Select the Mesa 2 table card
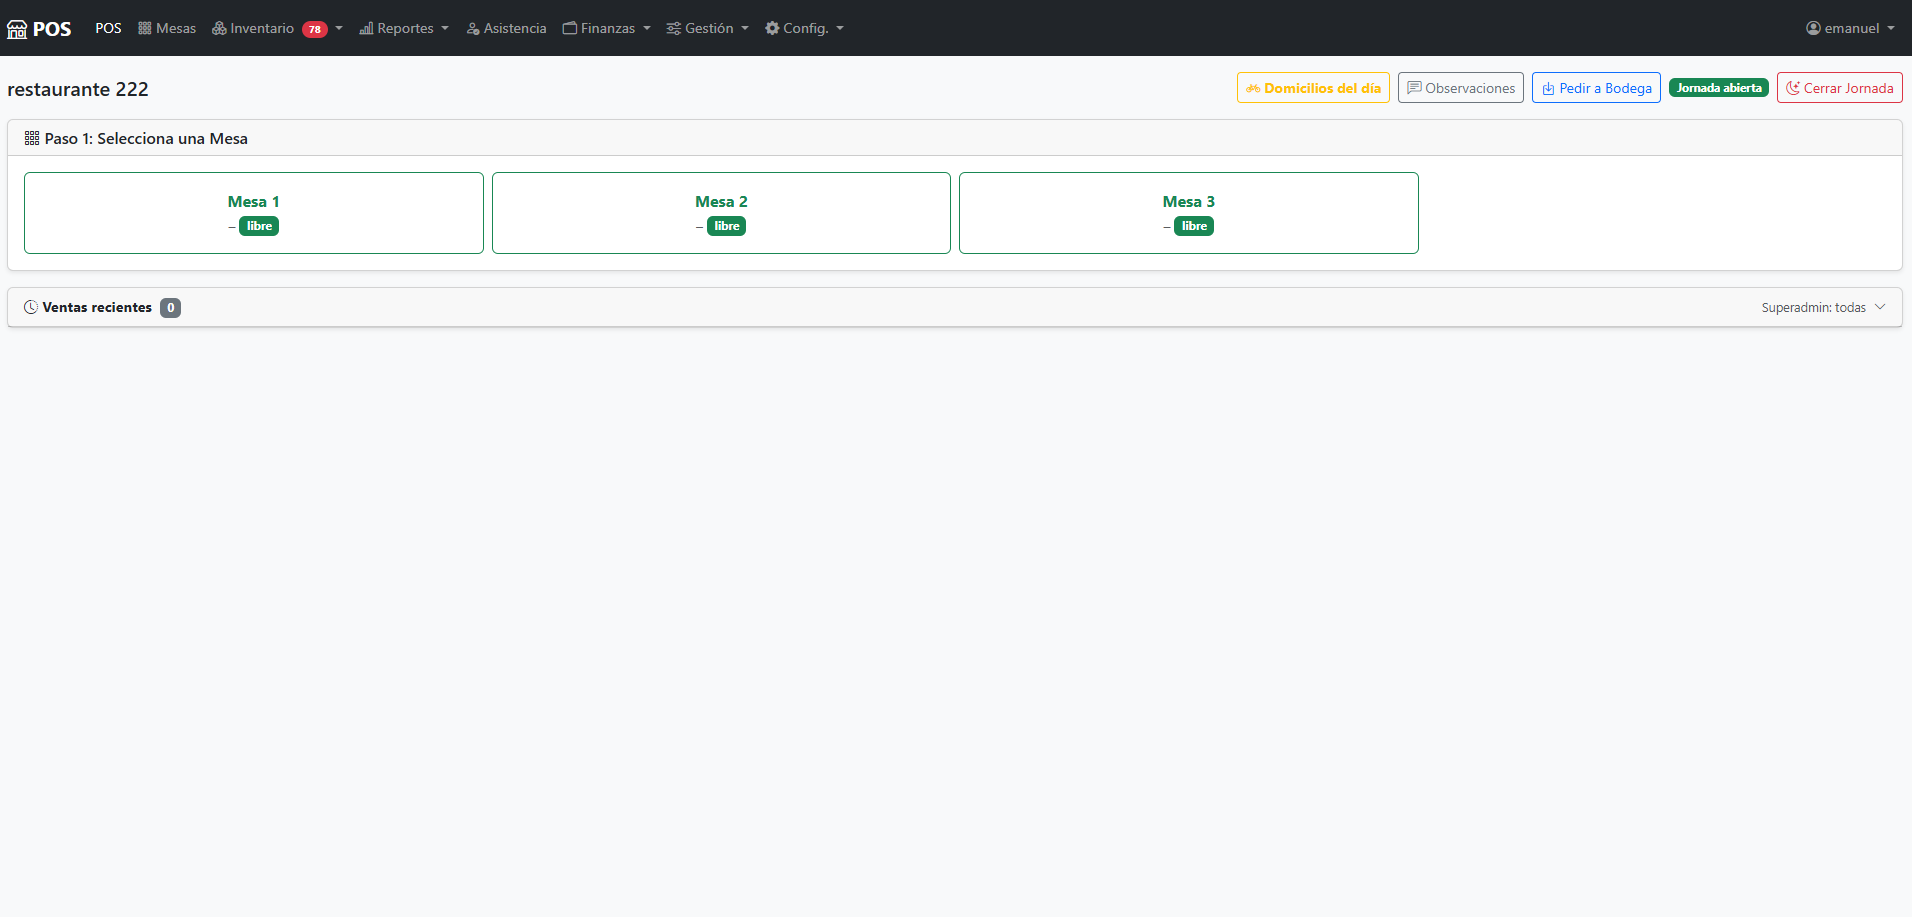This screenshot has width=1912, height=917. 721,213
